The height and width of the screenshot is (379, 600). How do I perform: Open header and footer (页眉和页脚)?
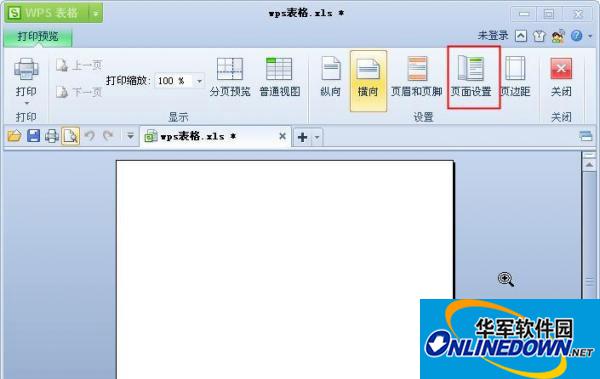pyautogui.click(x=417, y=77)
